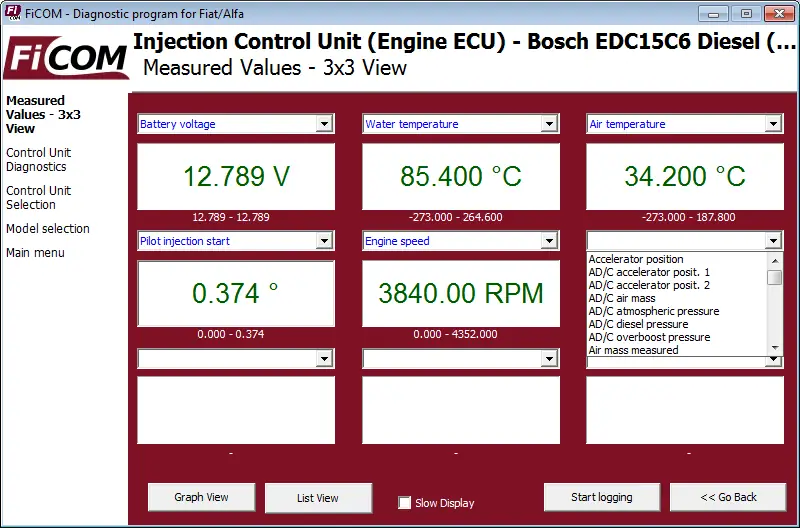Switch to List View

tap(318, 498)
